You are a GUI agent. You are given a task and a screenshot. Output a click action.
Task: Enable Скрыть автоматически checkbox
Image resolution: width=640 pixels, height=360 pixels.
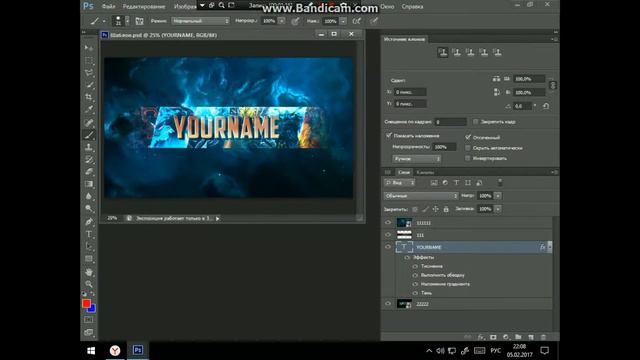point(468,148)
